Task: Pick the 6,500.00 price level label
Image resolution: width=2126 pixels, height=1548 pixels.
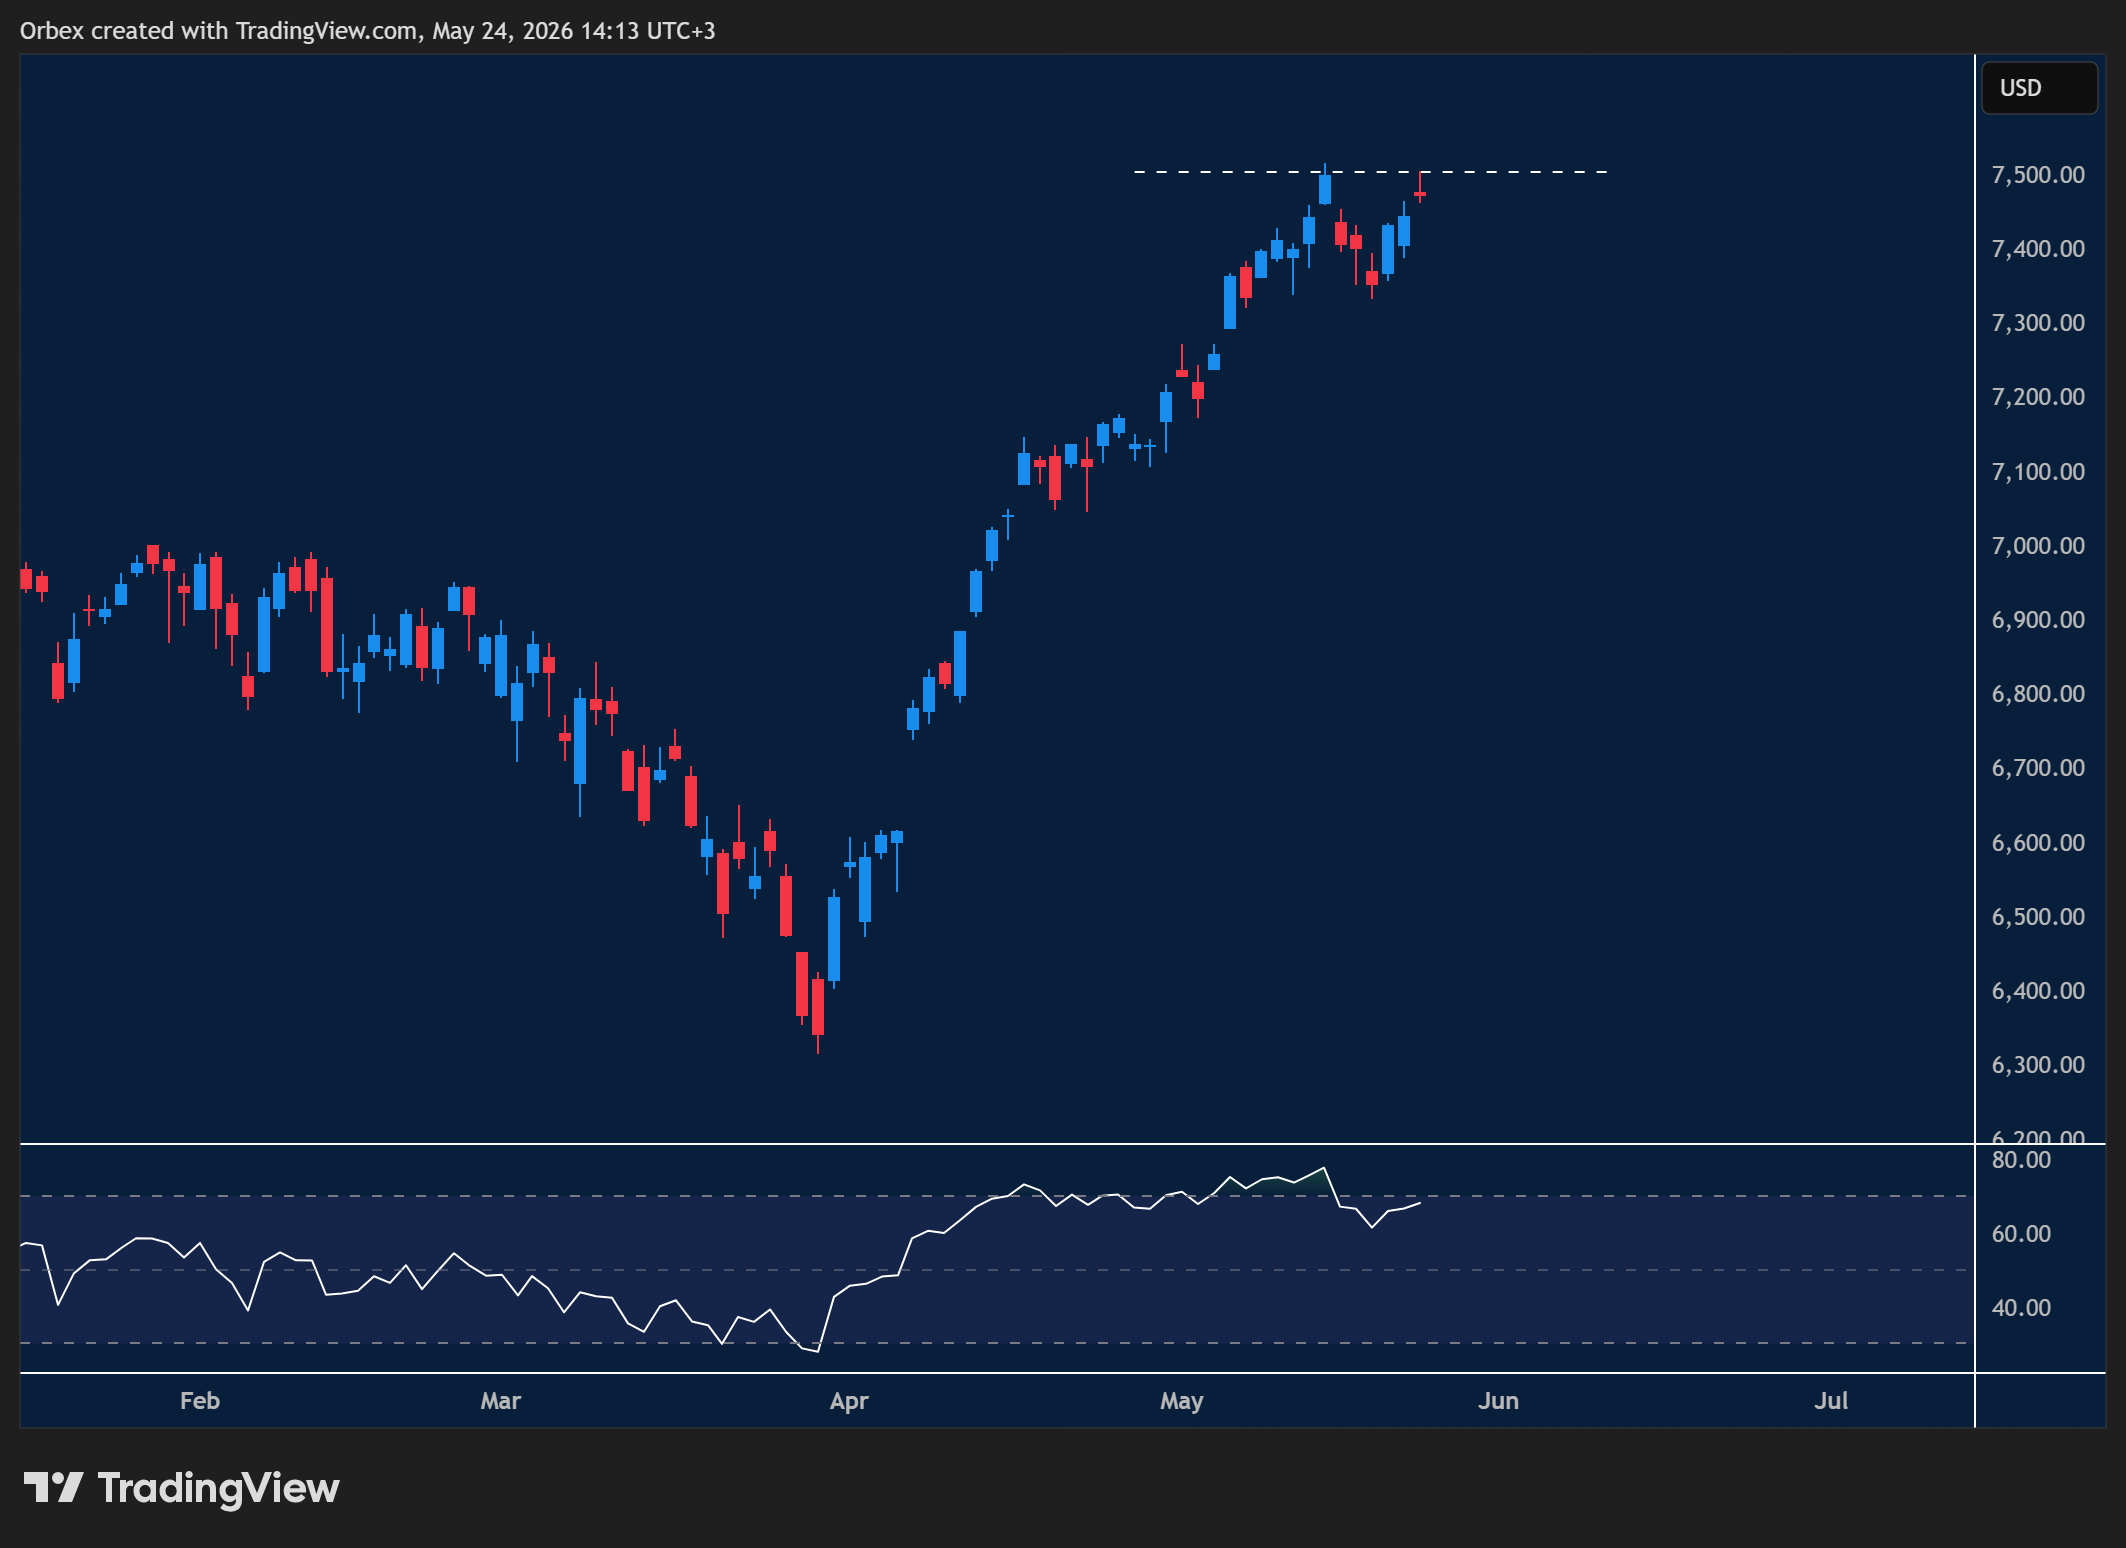Action: (2038, 917)
